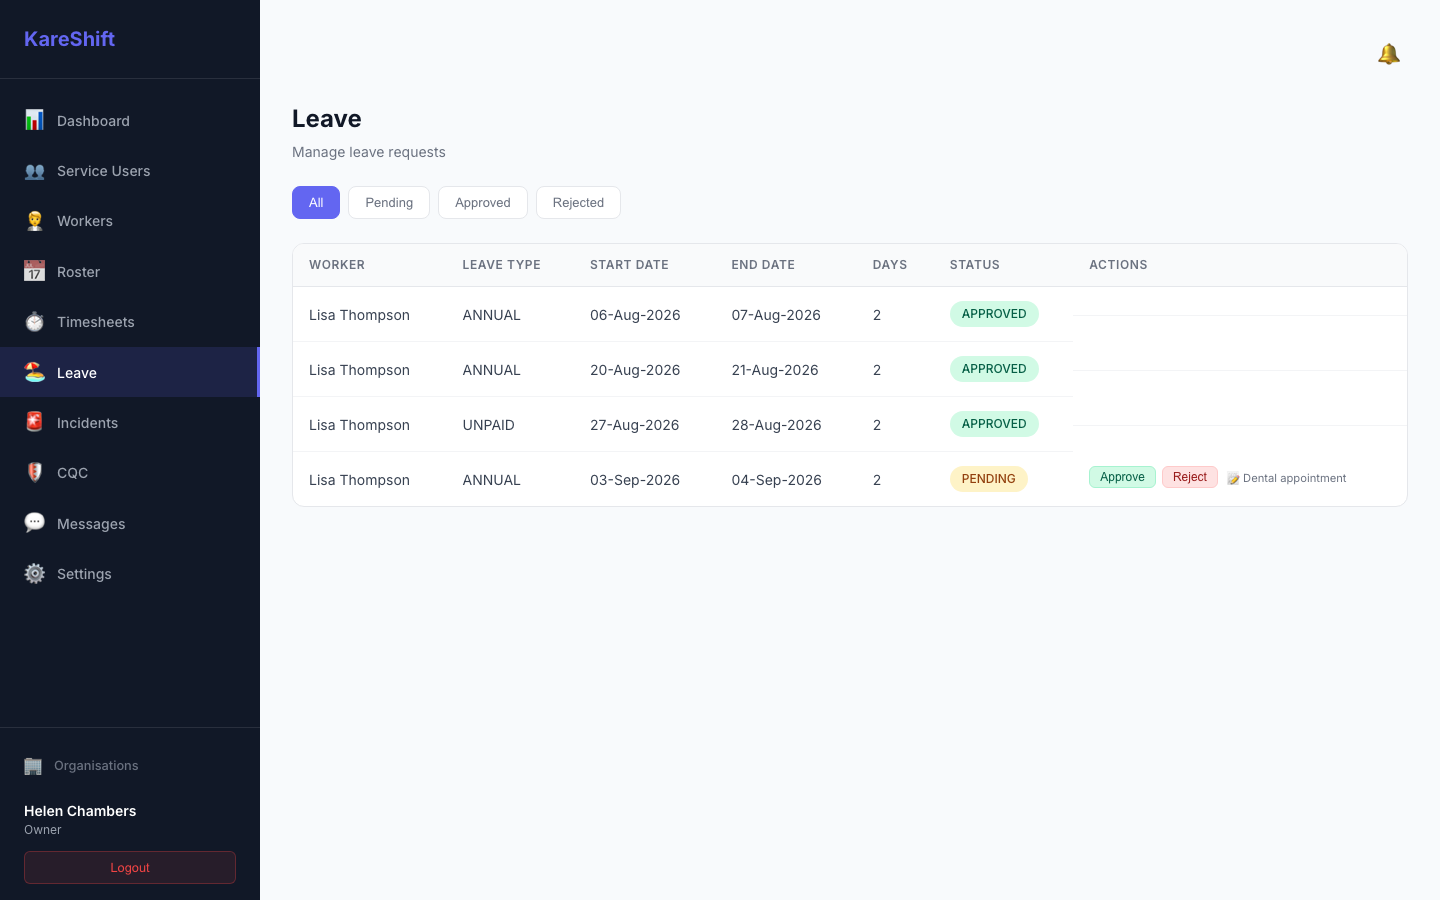Screen dimensions: 1440x900
Task: Open the Messages speech bubble icon
Action: 35,523
